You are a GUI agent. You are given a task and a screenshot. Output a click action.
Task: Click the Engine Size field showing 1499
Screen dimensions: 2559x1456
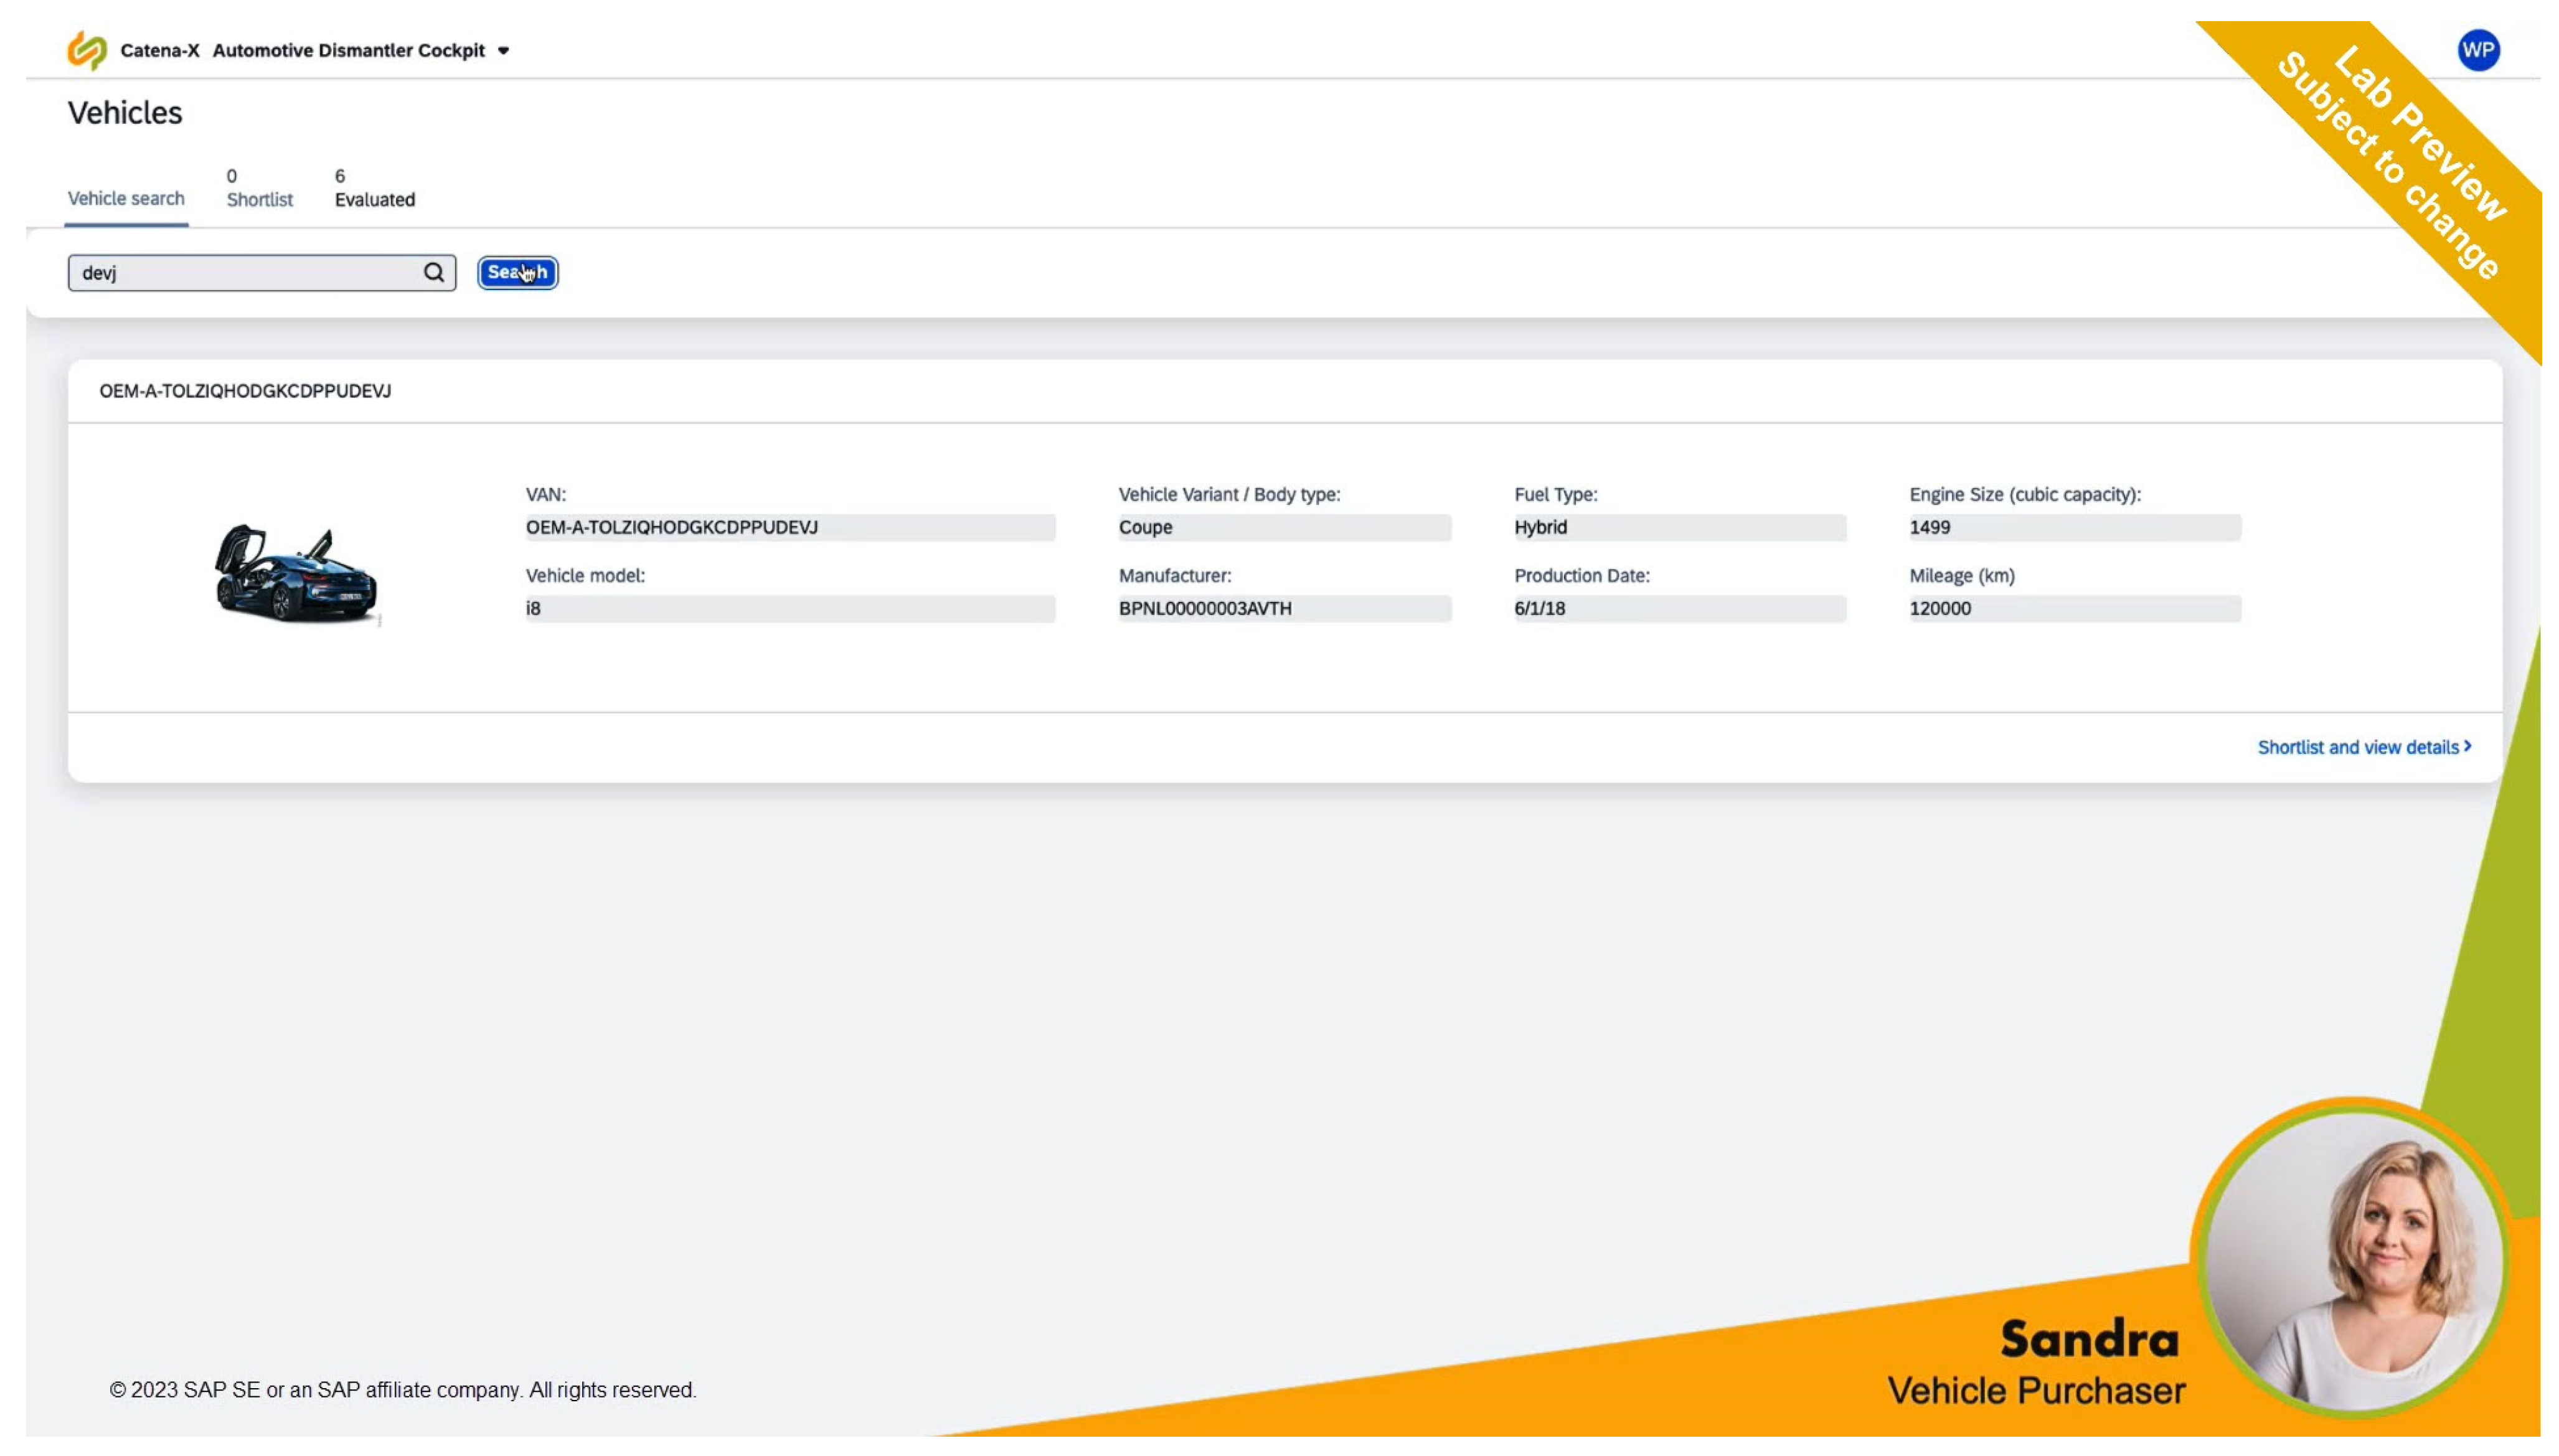(x=2073, y=527)
